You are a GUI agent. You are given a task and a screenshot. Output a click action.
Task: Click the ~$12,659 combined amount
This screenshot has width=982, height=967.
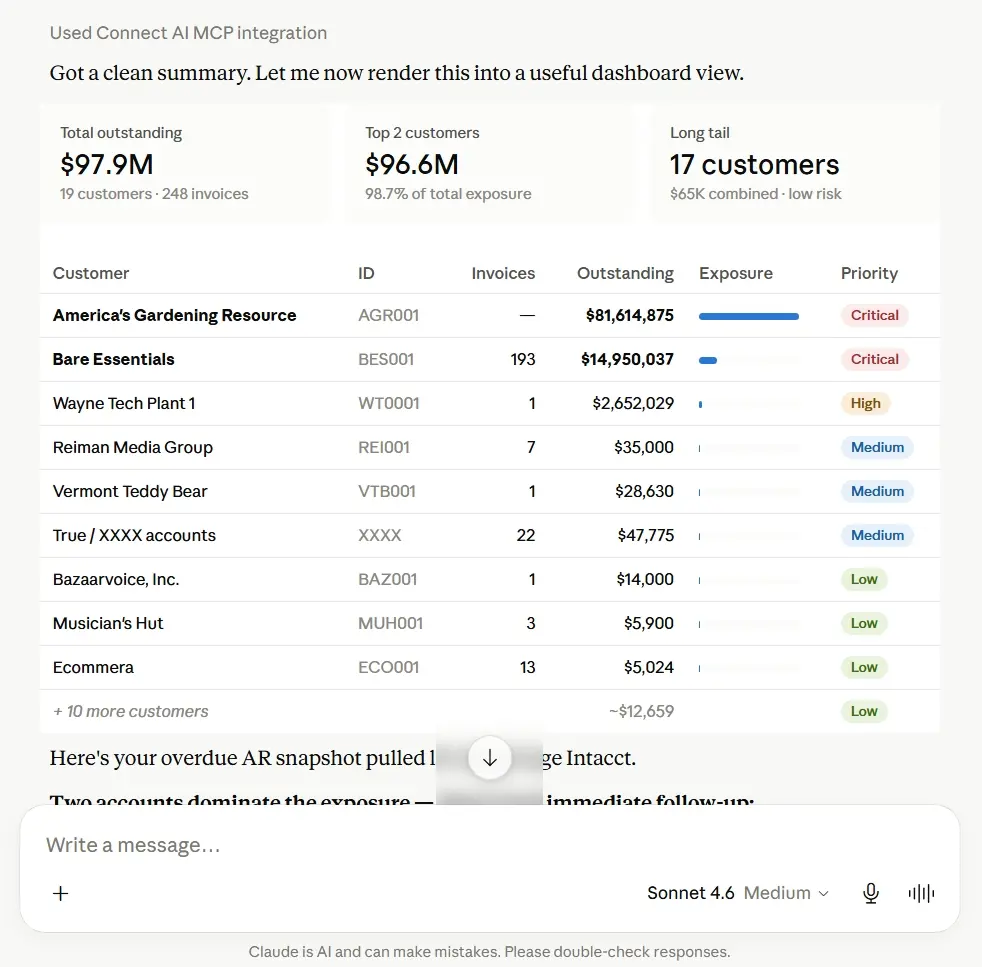pos(641,711)
